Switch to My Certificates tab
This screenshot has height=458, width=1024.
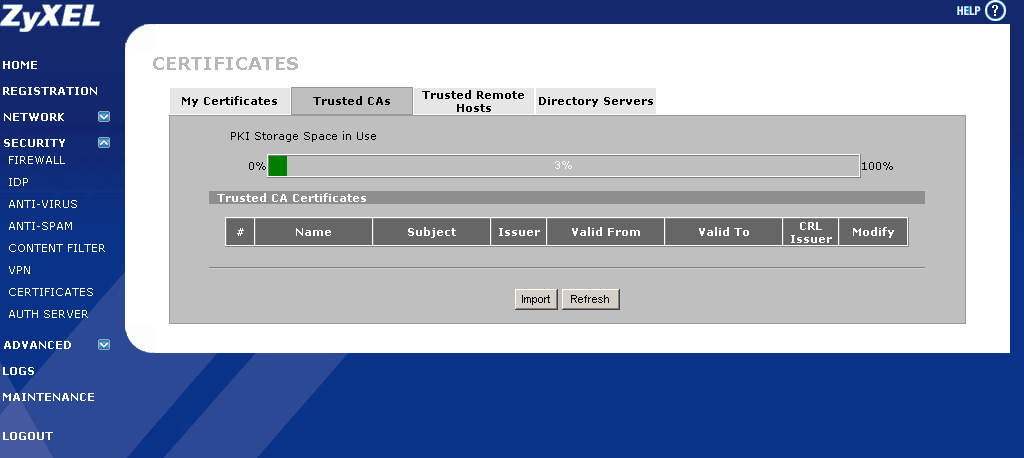229,101
